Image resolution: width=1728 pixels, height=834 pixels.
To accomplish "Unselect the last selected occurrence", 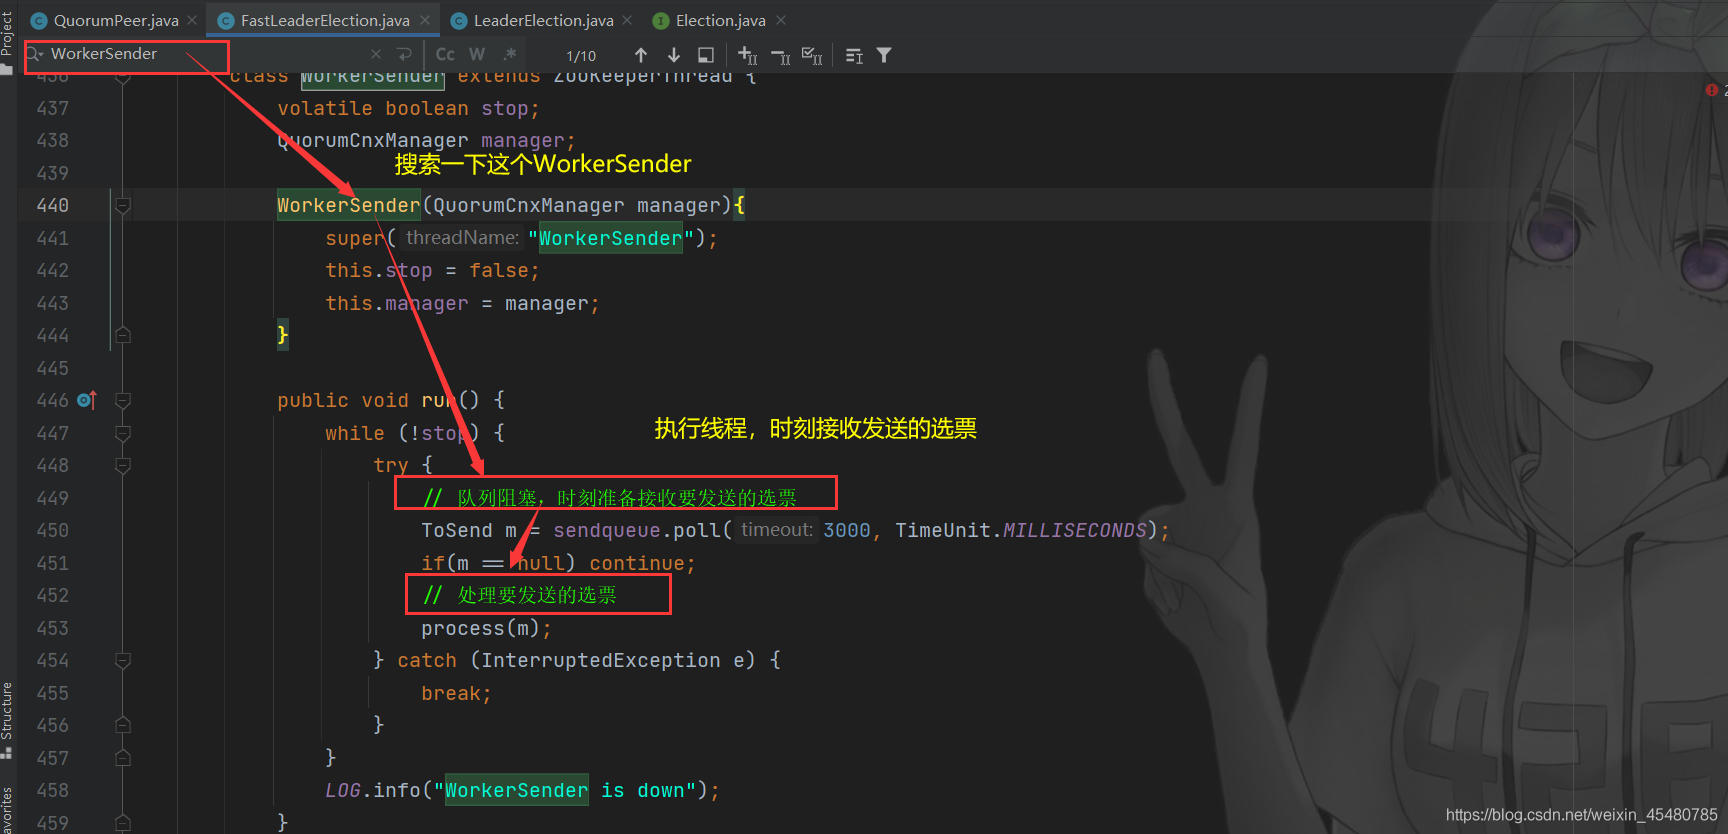I will click(x=781, y=56).
